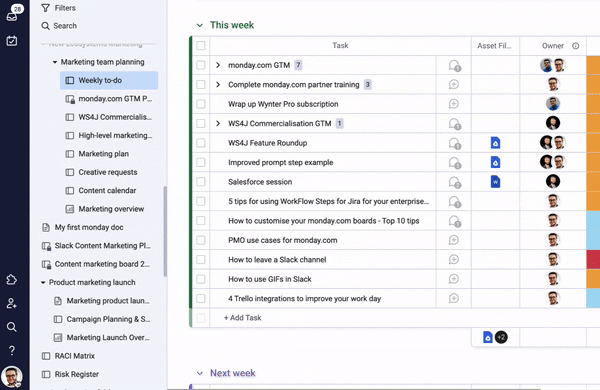Open My Work calendar-check icon

click(x=12, y=41)
